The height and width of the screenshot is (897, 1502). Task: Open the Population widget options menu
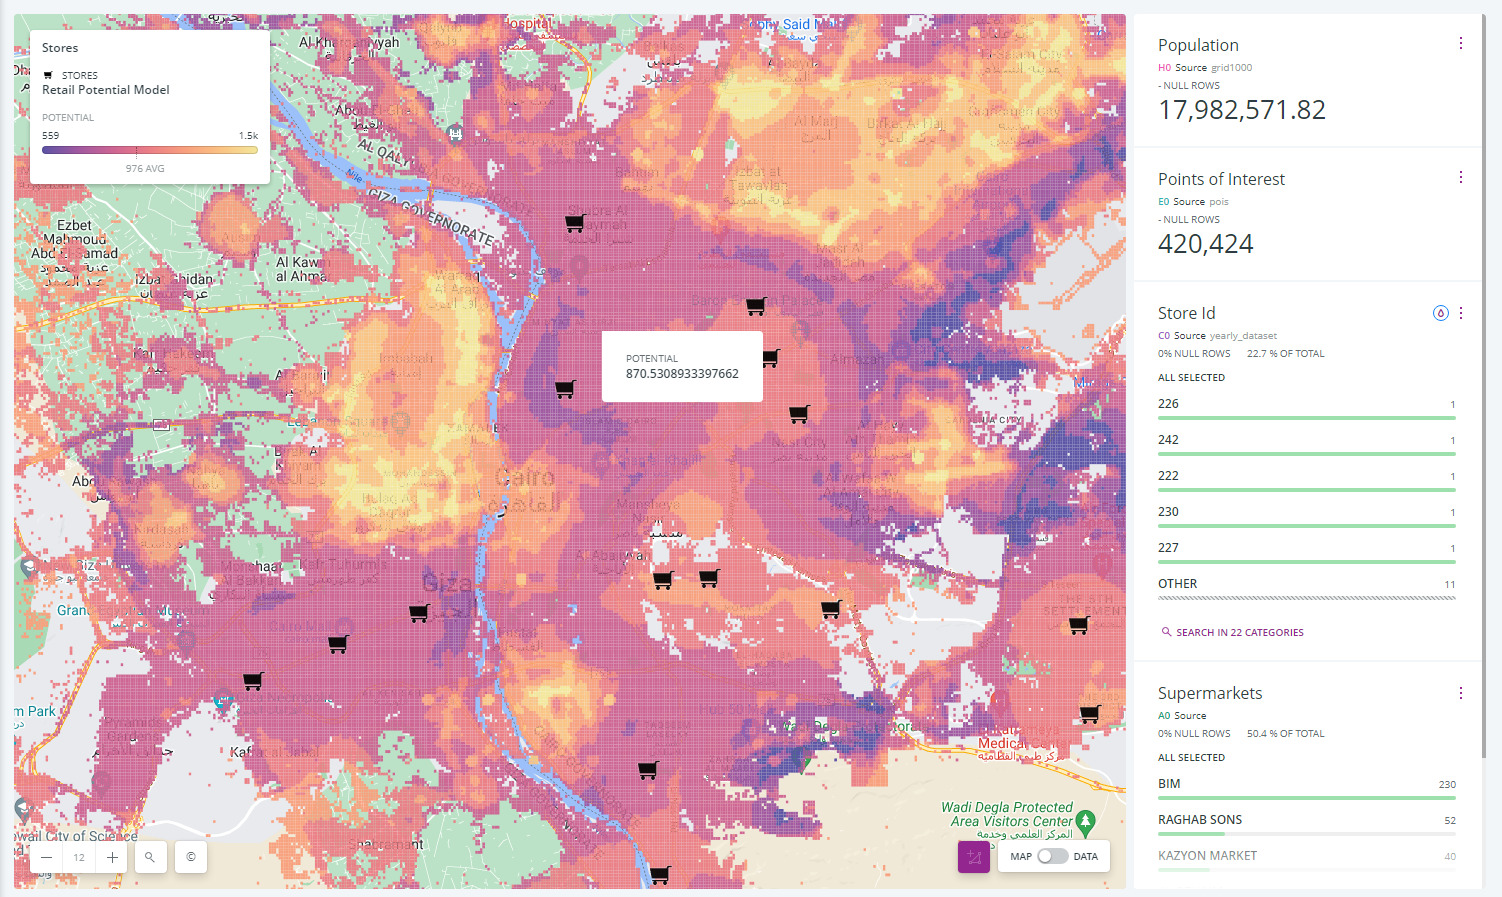pos(1461,43)
